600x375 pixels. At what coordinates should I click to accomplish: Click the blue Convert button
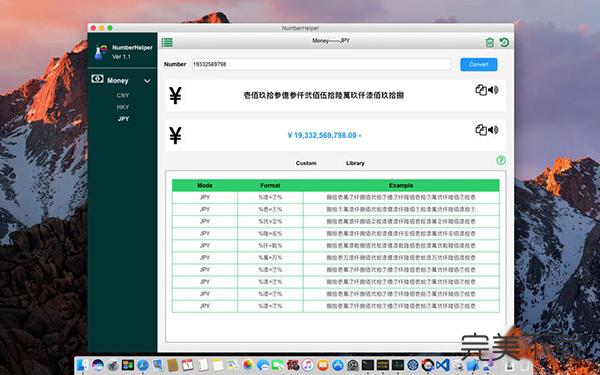coord(479,64)
